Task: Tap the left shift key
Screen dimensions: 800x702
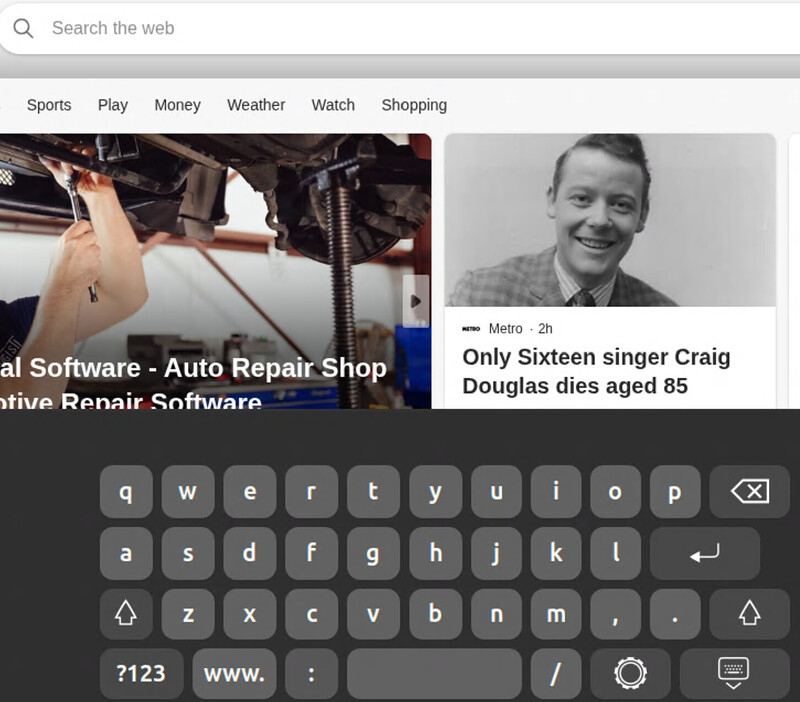Action: (x=126, y=614)
